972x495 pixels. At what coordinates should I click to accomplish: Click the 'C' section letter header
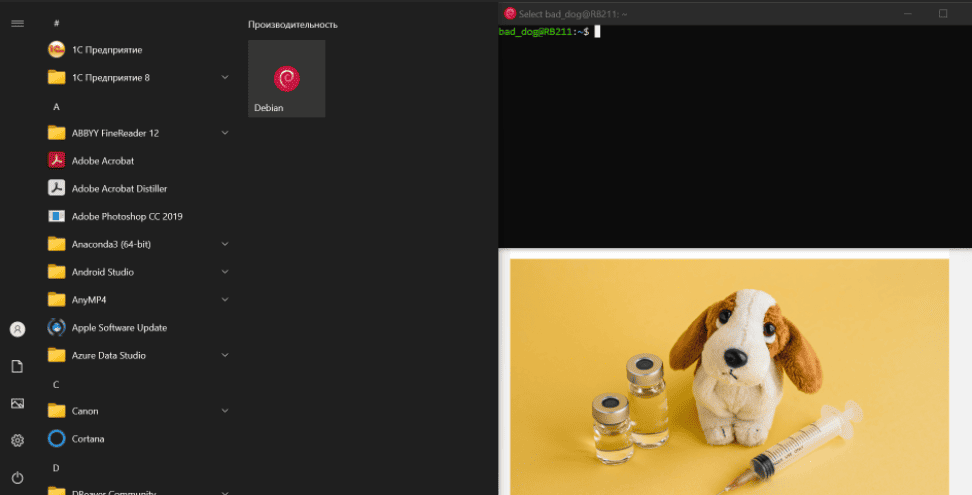56,385
